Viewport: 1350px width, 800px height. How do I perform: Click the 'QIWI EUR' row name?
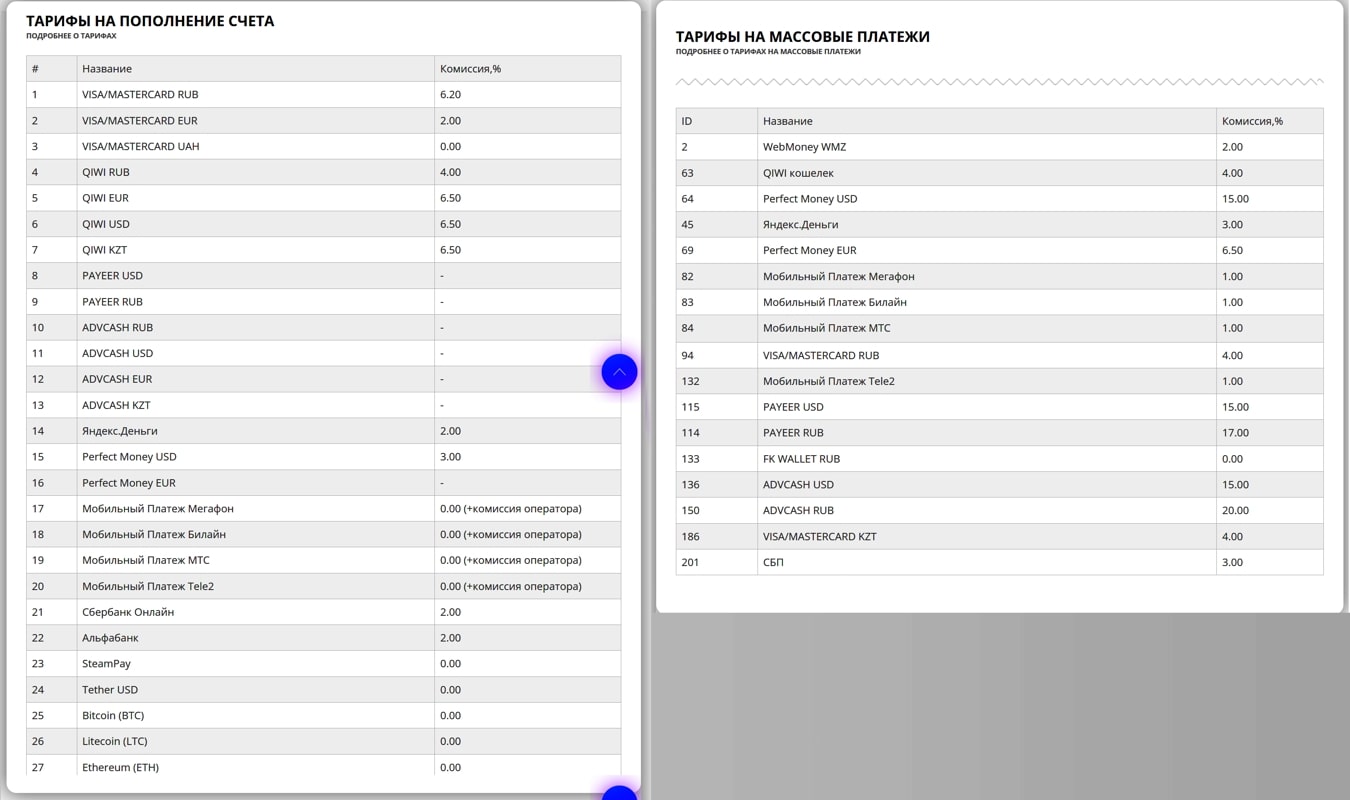[105, 198]
